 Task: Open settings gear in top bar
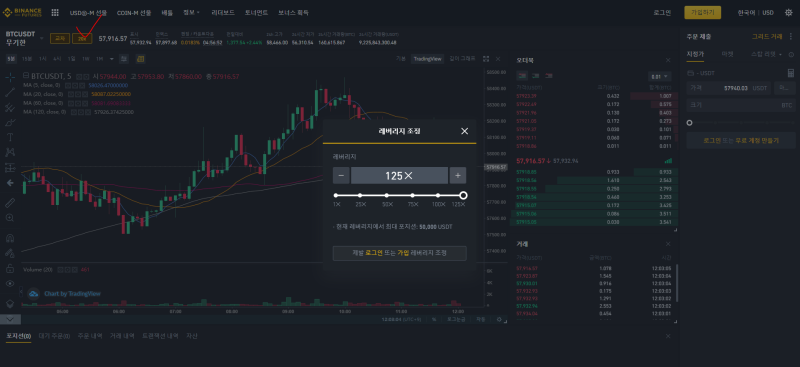coord(788,13)
